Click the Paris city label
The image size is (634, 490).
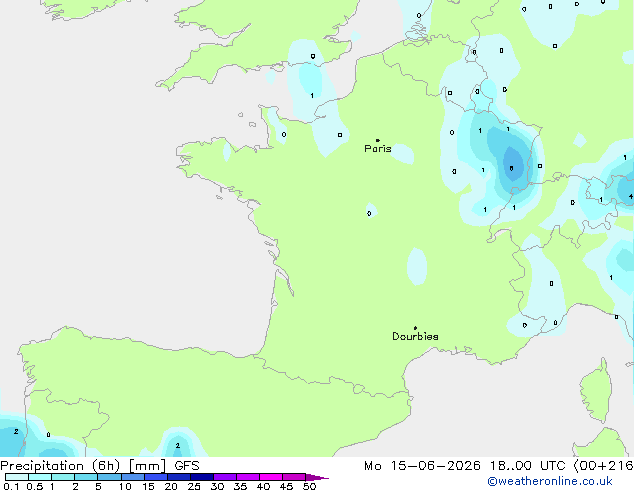click(378, 149)
